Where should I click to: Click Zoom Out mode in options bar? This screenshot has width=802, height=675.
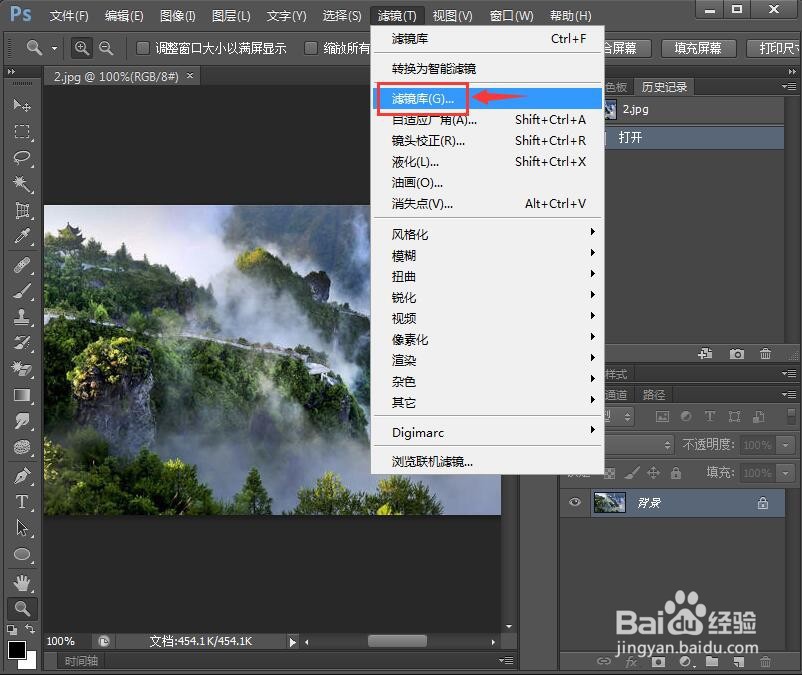pyautogui.click(x=106, y=48)
